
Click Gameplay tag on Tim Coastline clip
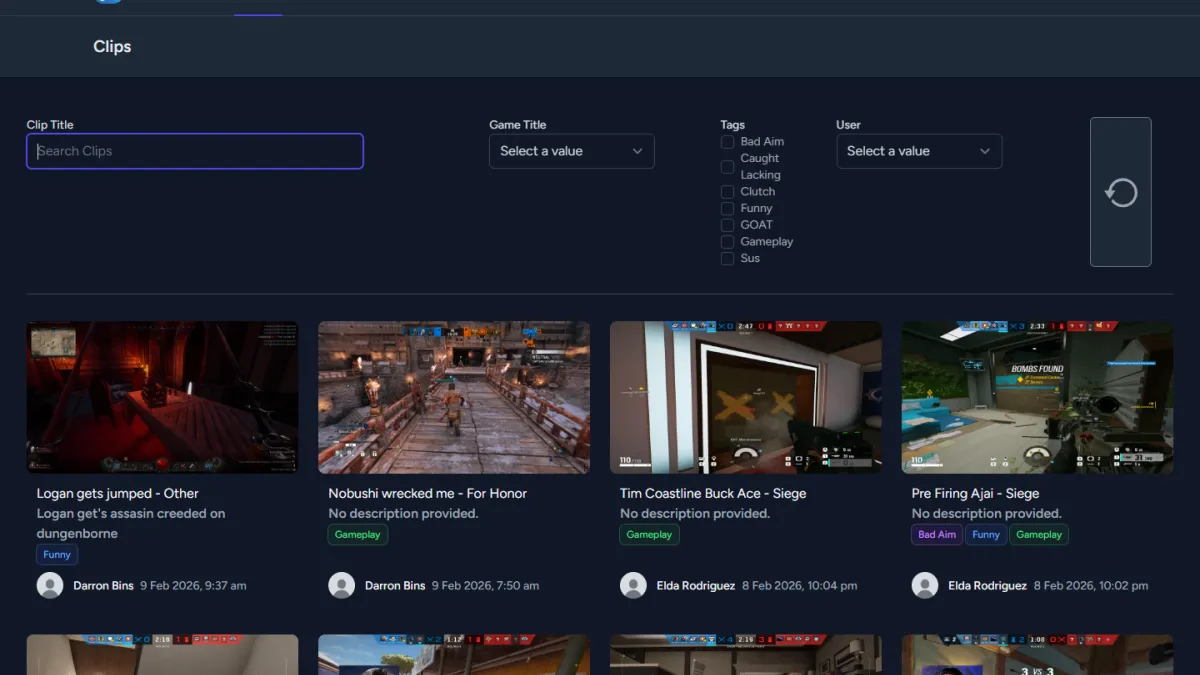(649, 535)
